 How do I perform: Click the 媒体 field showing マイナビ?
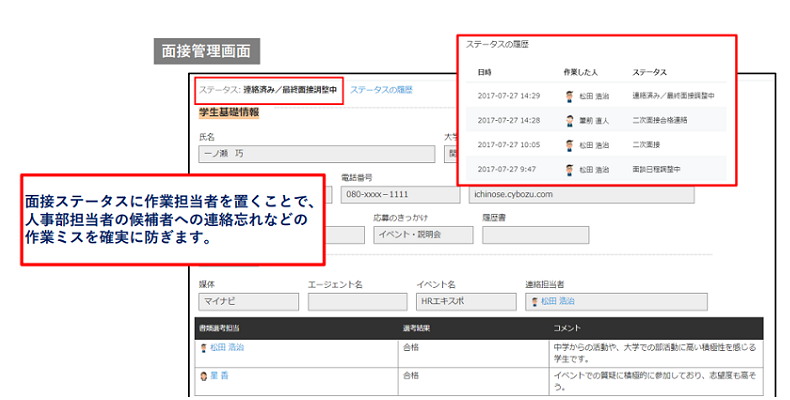[x=248, y=301]
